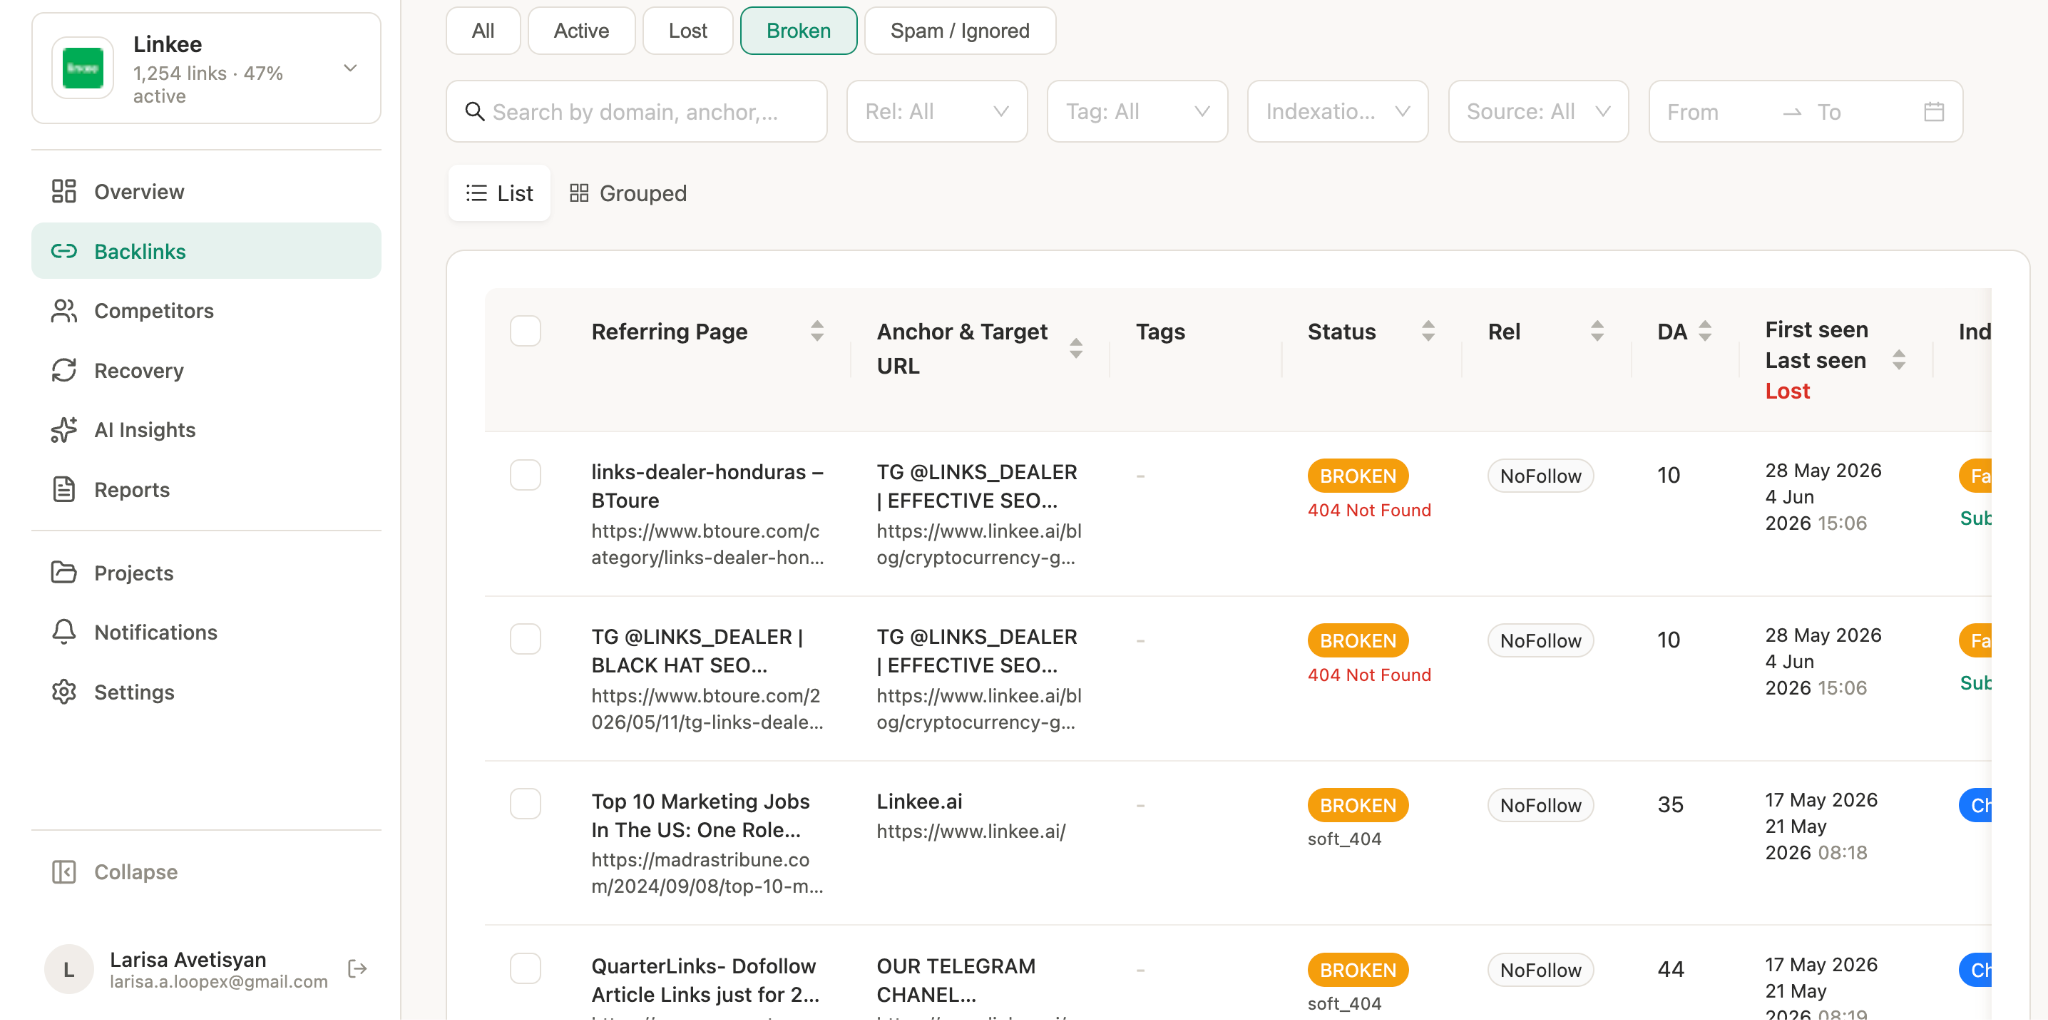
Task: Open Competitors in the sidebar
Action: [206, 311]
